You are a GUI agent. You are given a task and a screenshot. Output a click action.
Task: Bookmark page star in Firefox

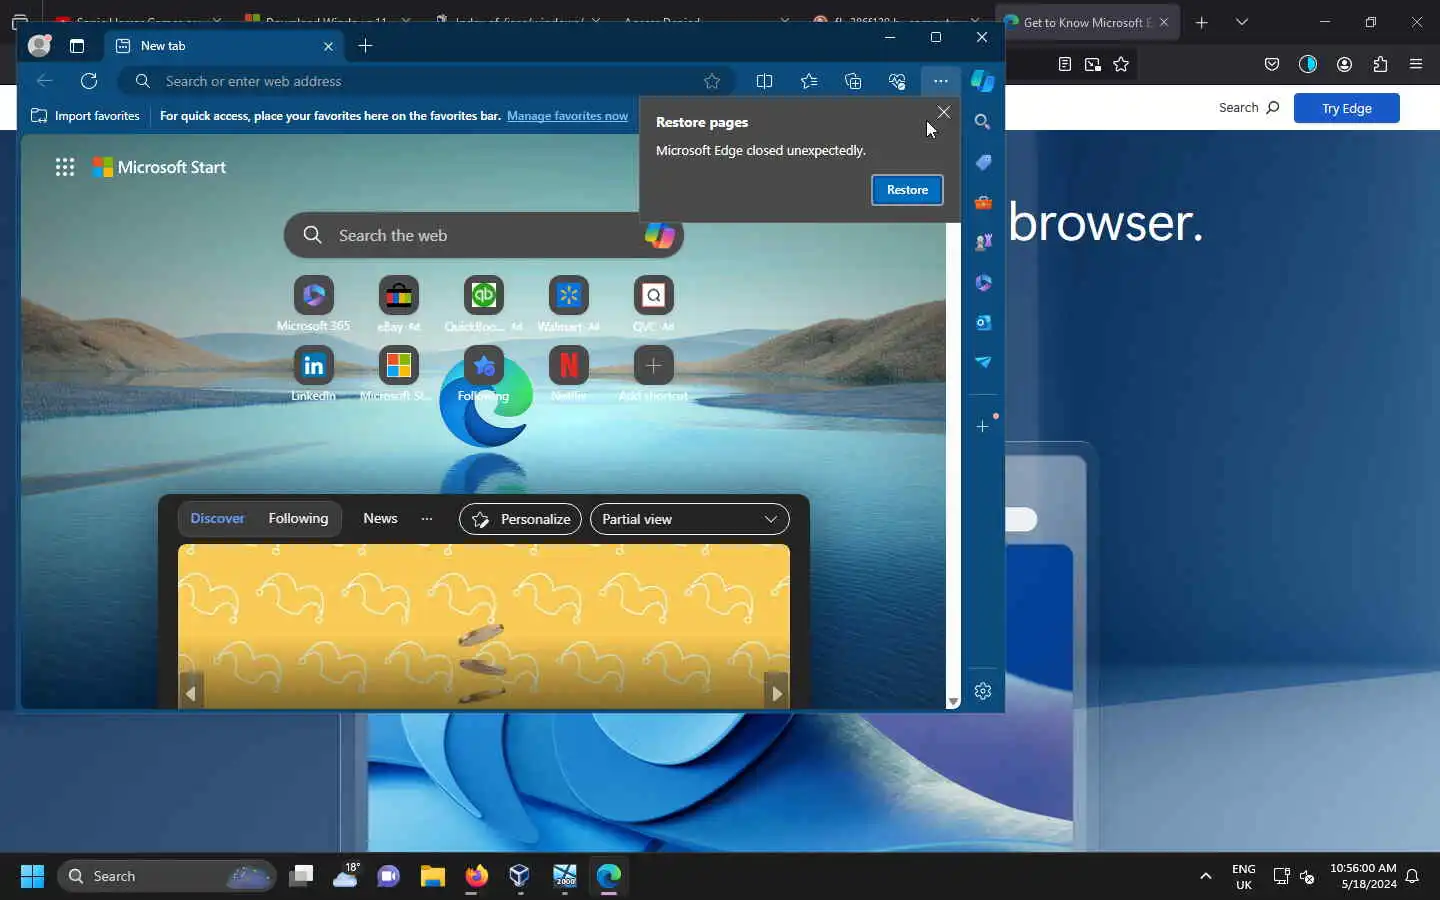pyautogui.click(x=1121, y=64)
